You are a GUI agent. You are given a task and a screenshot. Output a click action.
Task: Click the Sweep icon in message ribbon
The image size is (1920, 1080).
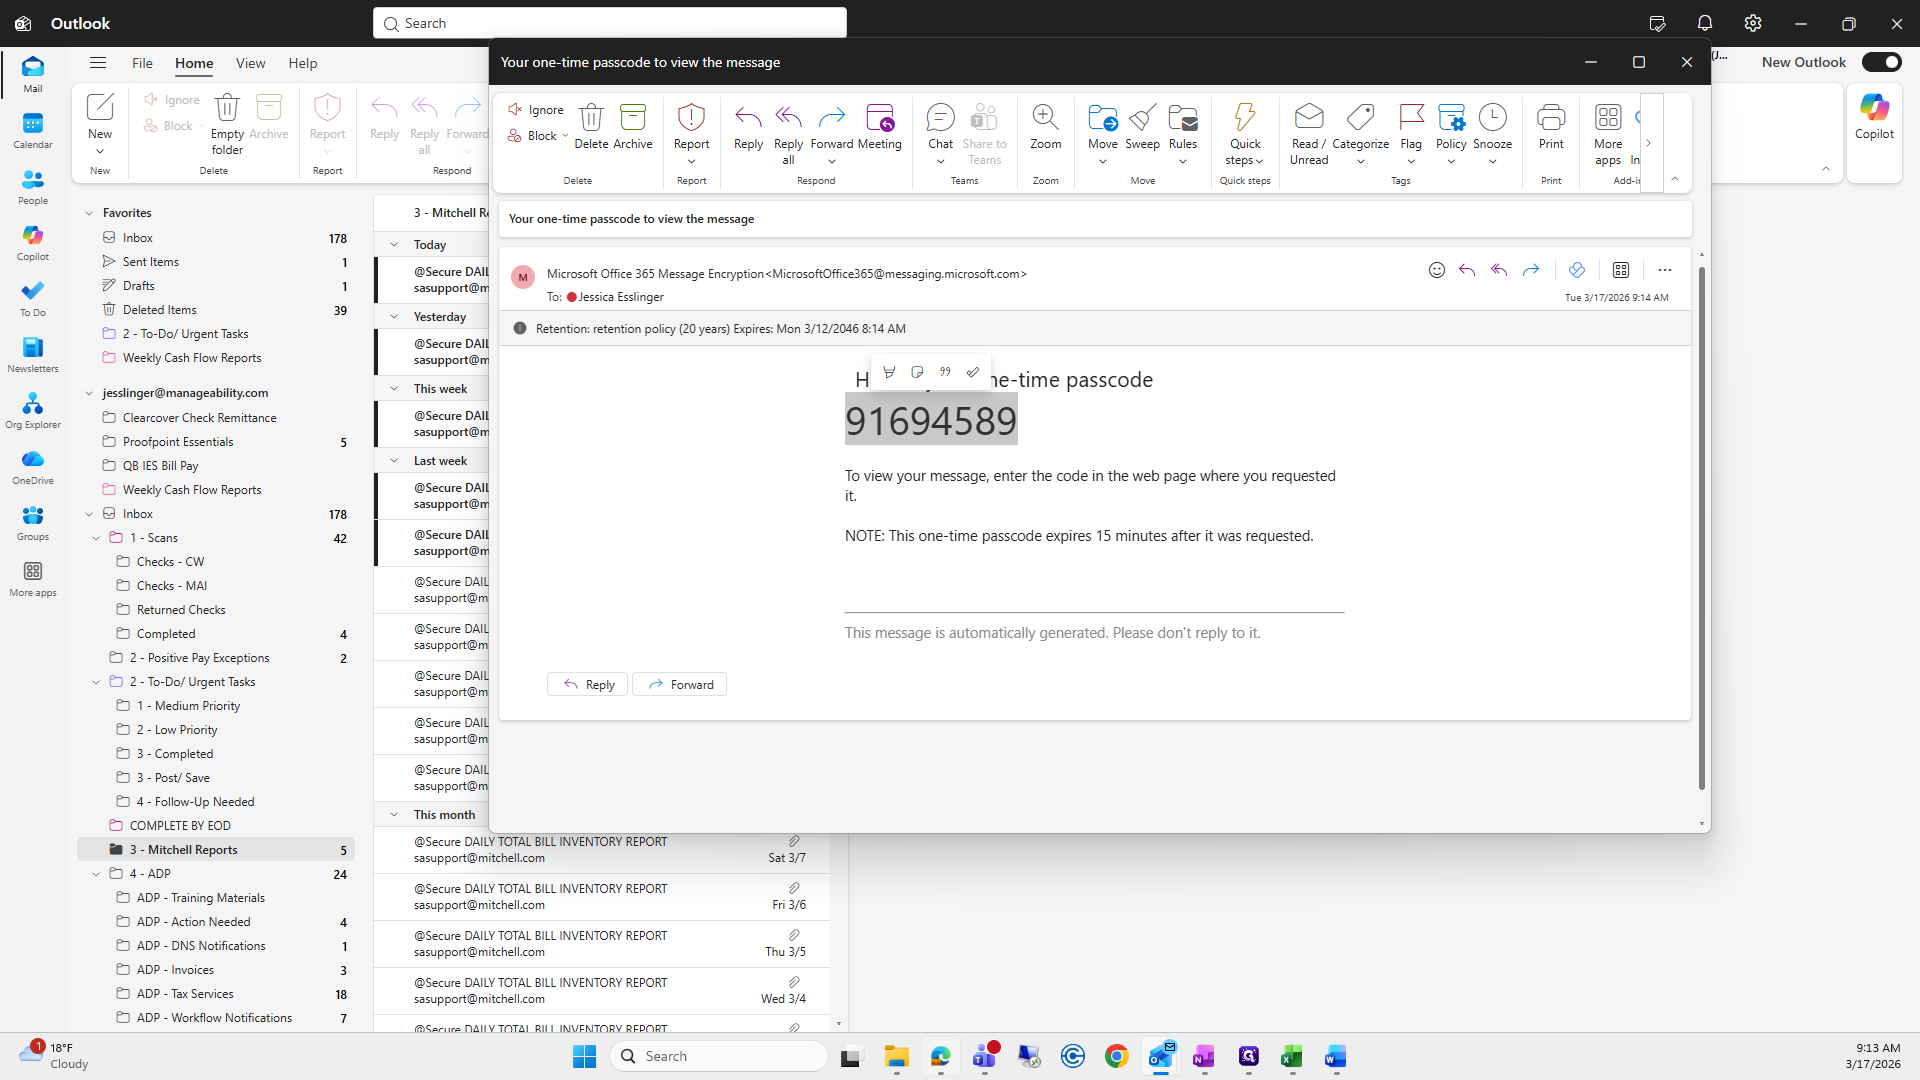tap(1142, 118)
